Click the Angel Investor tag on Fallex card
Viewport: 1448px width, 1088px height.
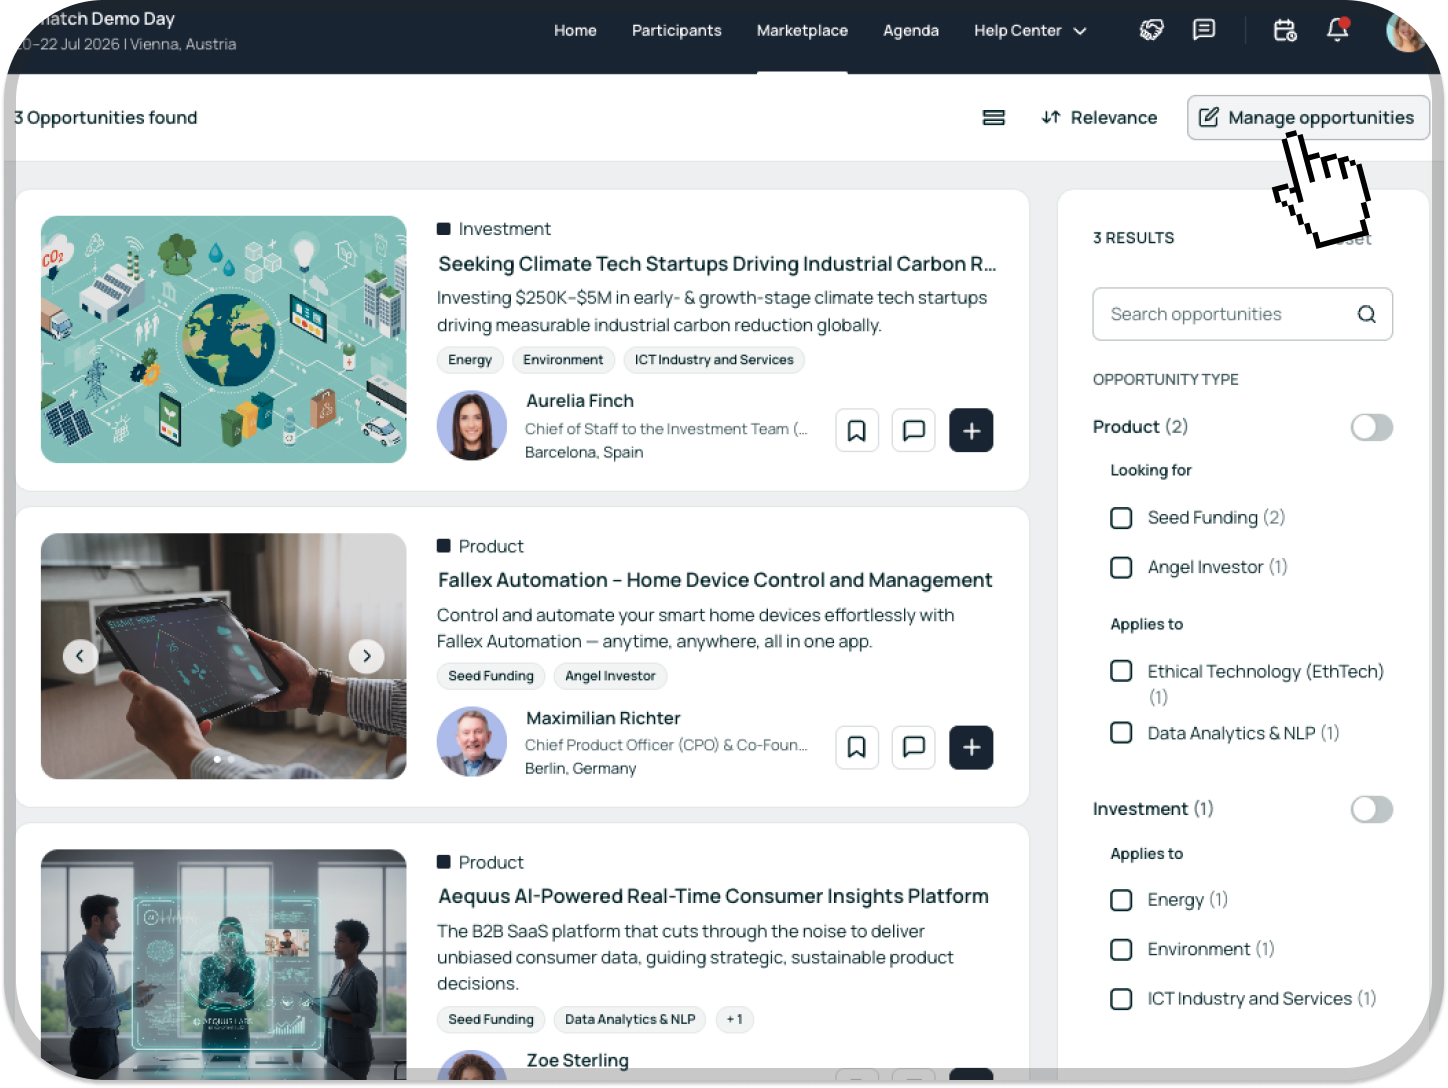point(610,676)
